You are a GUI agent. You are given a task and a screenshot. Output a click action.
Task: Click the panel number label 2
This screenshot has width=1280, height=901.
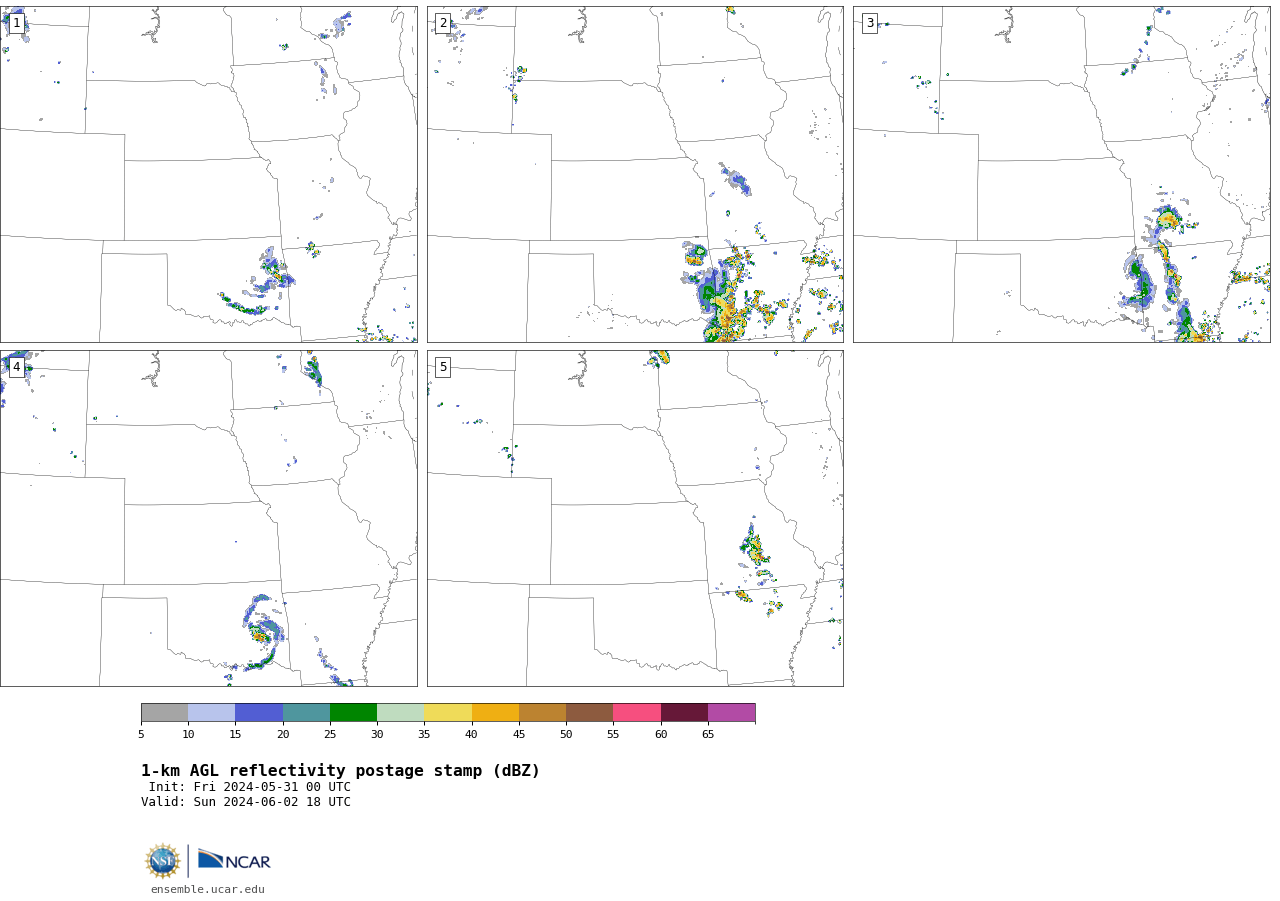tap(443, 23)
